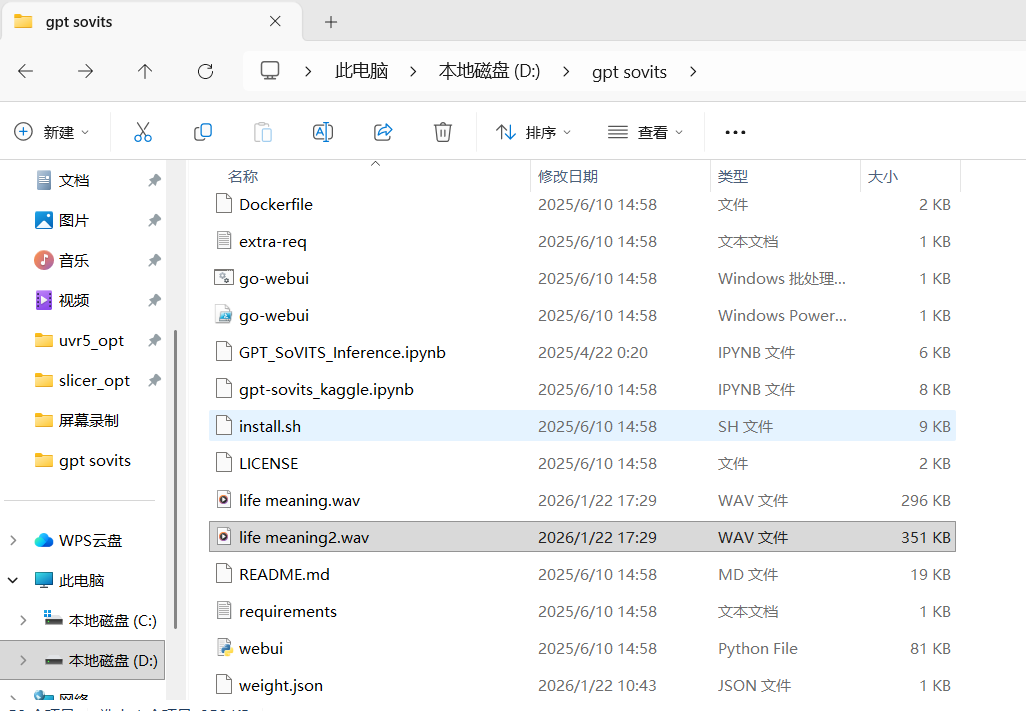Navigate back with the left arrow
The height and width of the screenshot is (711, 1026).
click(26, 71)
